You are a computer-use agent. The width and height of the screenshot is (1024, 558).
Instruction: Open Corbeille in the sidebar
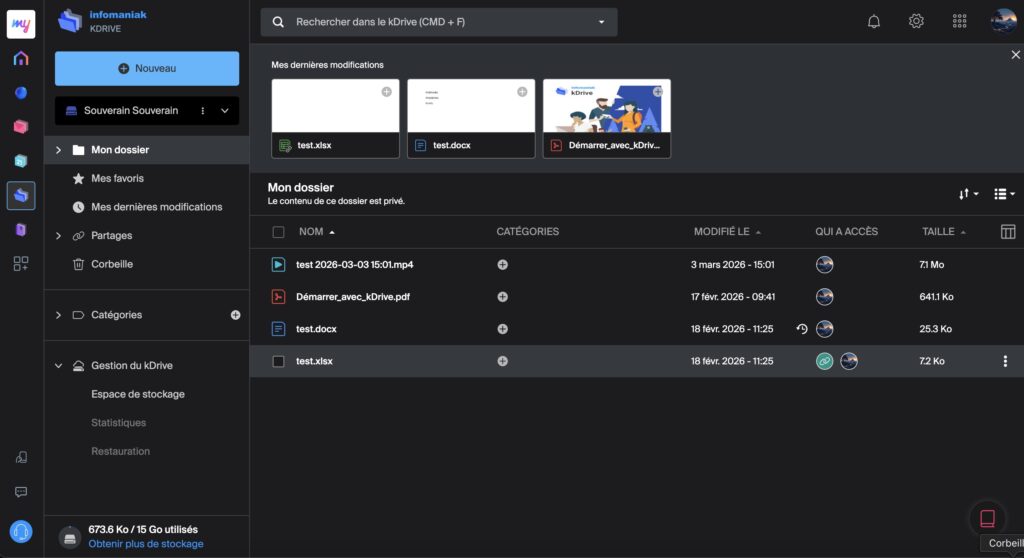point(111,264)
